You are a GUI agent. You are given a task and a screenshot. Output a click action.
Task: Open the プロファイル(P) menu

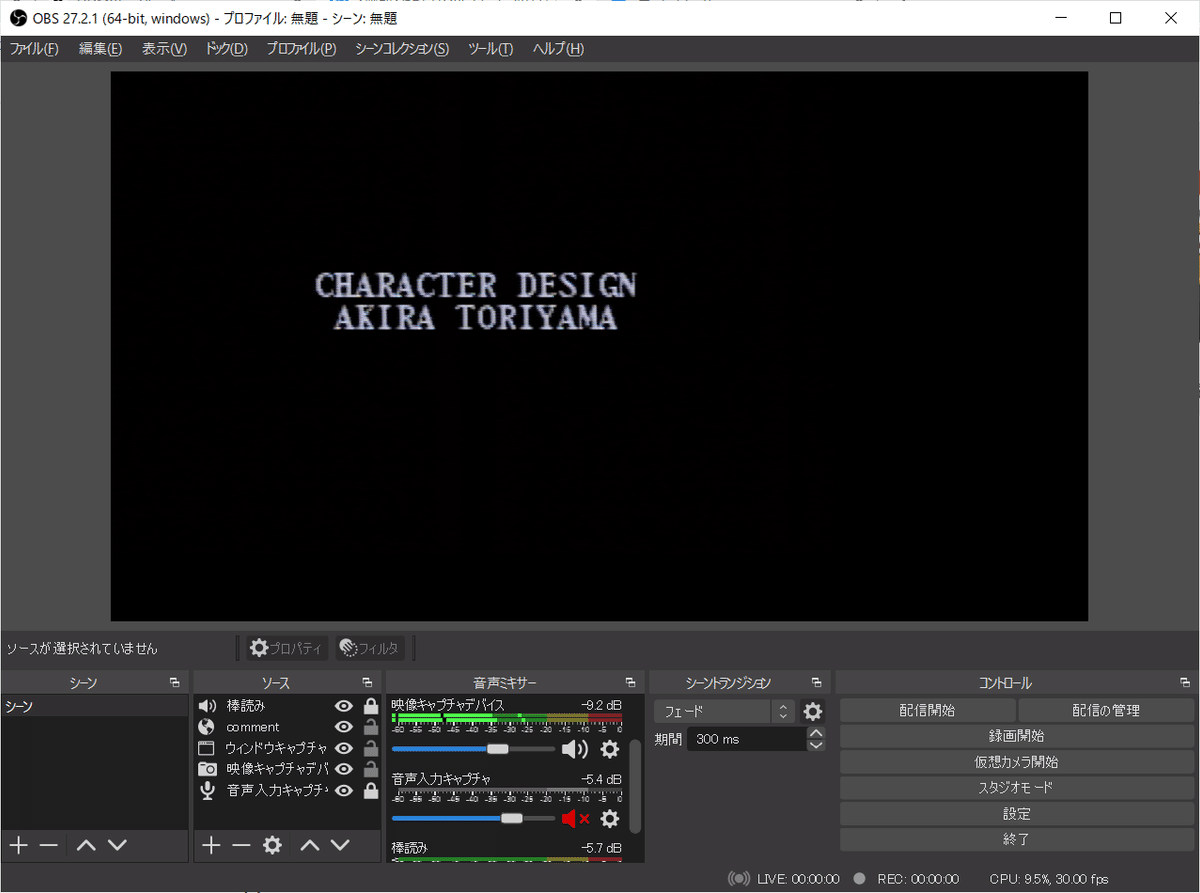[301, 49]
